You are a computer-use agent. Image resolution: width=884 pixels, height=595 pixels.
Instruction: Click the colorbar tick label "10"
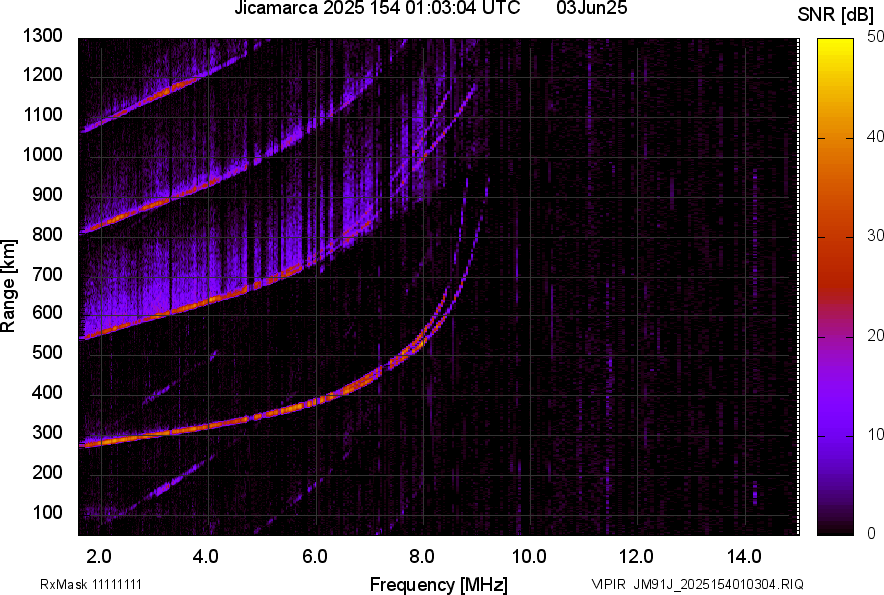pos(876,434)
